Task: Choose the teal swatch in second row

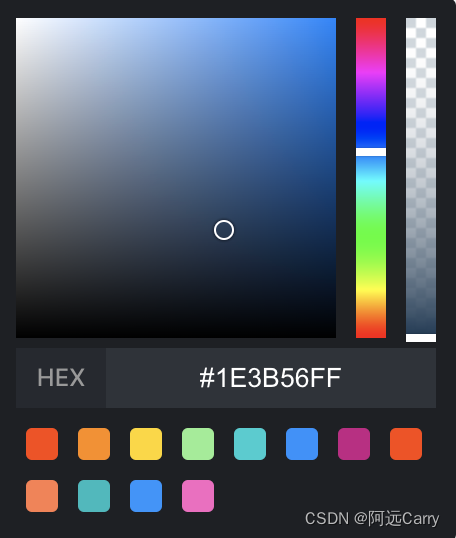Action: pos(94,496)
